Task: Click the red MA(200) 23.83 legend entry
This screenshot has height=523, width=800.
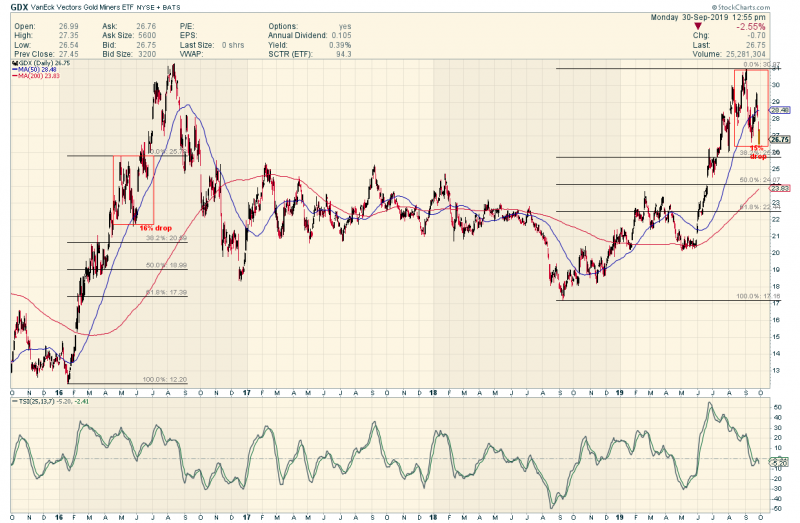Action: tap(35, 76)
